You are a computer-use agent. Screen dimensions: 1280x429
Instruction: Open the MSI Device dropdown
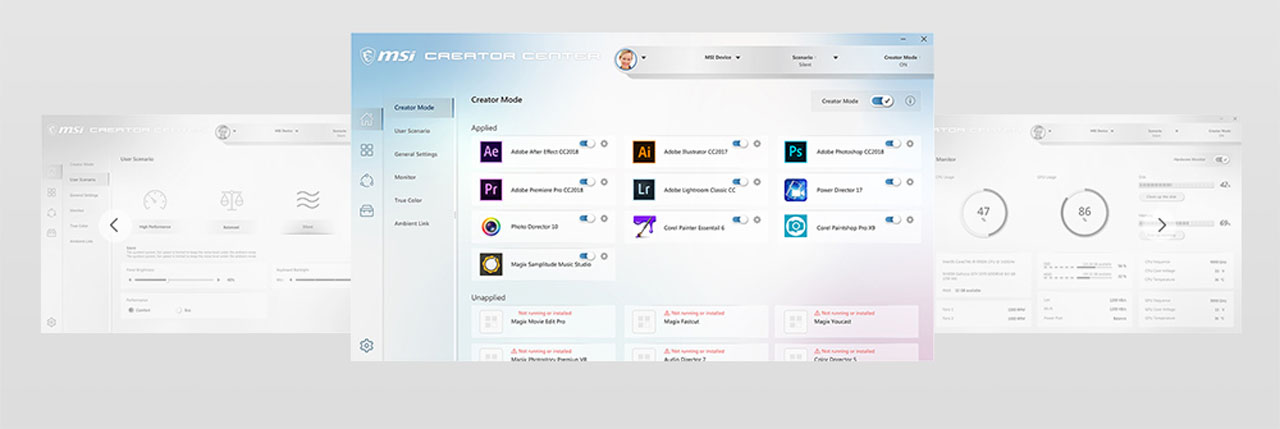pos(723,58)
